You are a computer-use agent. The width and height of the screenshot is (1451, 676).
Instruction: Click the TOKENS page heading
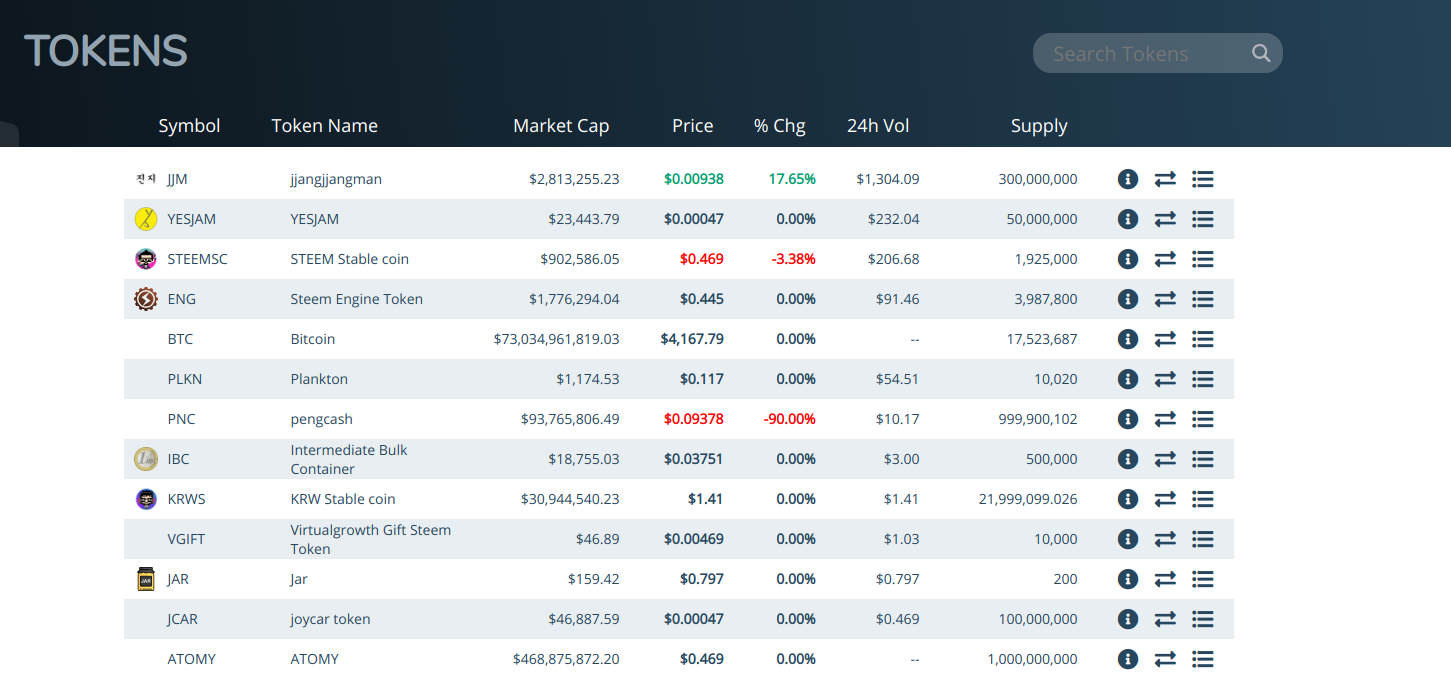(106, 51)
